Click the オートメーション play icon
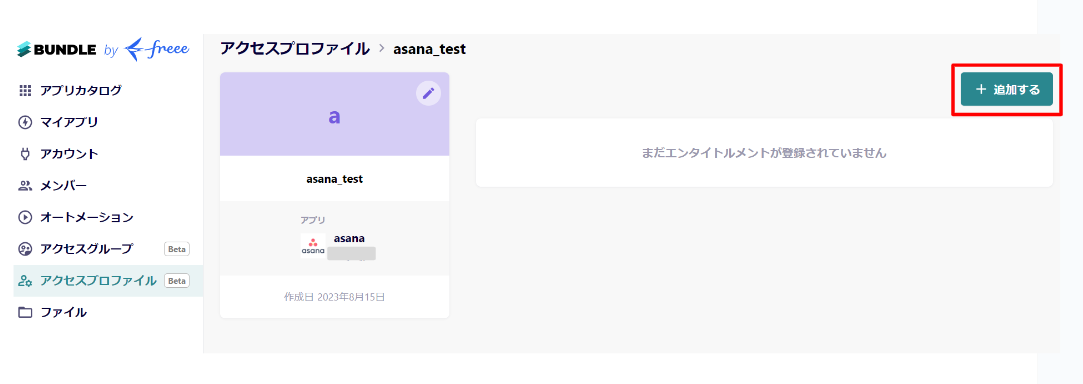 [26, 218]
